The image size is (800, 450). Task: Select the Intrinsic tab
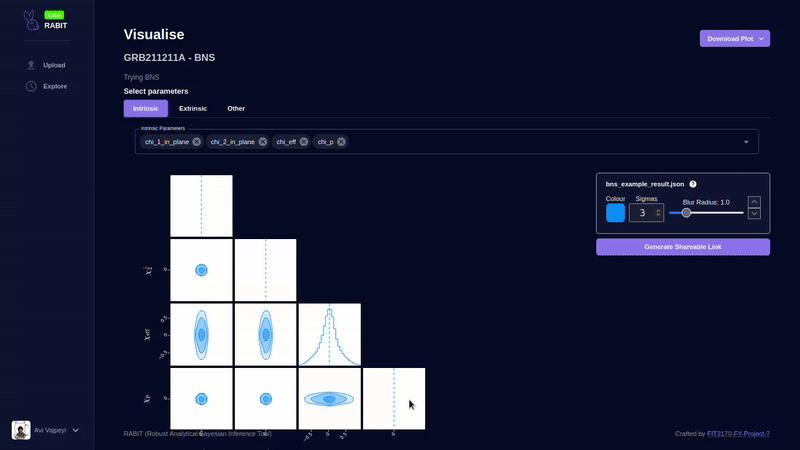pos(145,109)
